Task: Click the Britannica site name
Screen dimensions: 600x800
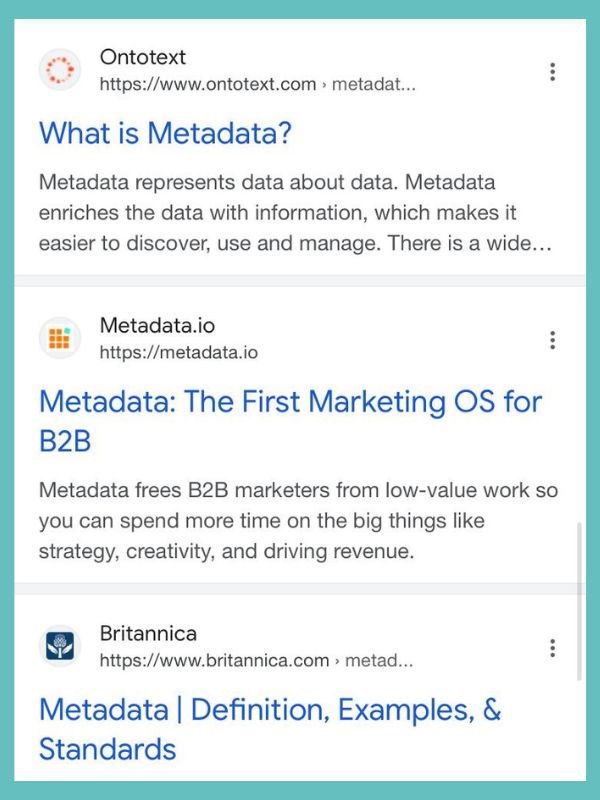Action: 148,633
